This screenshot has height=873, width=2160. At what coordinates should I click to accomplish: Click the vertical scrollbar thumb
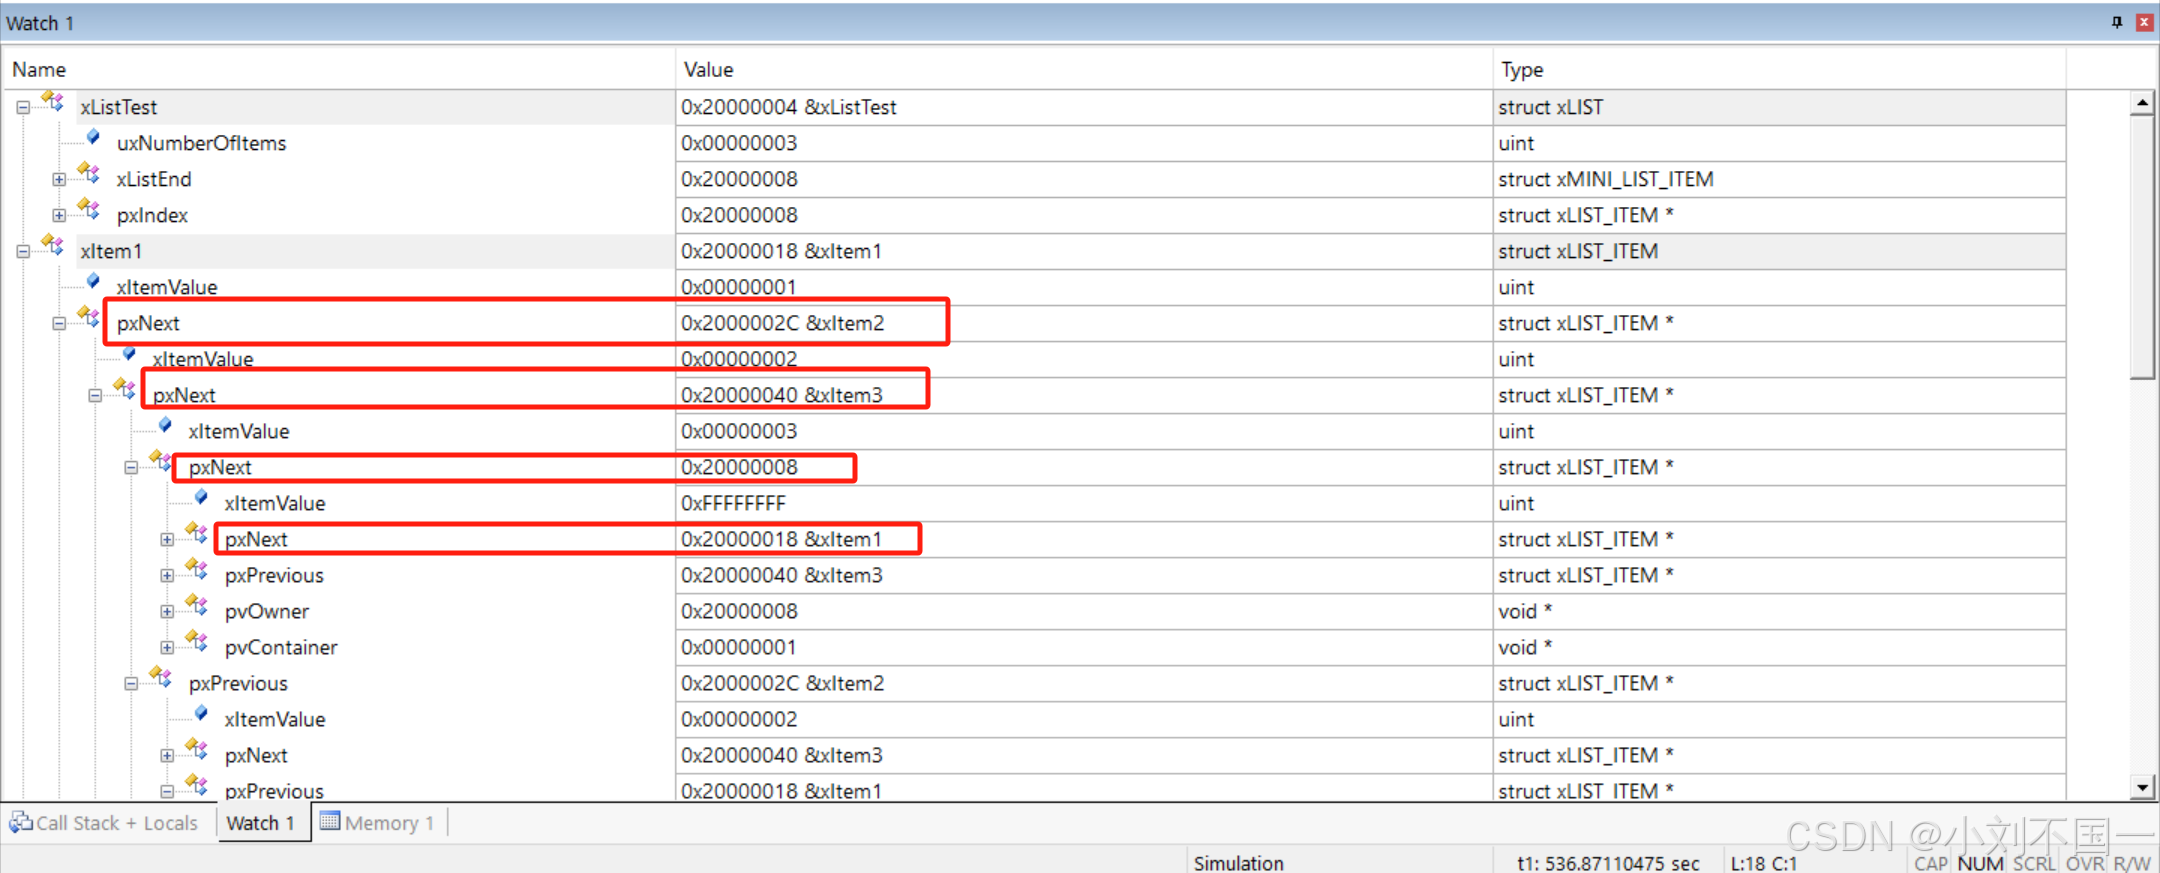coord(2142,247)
